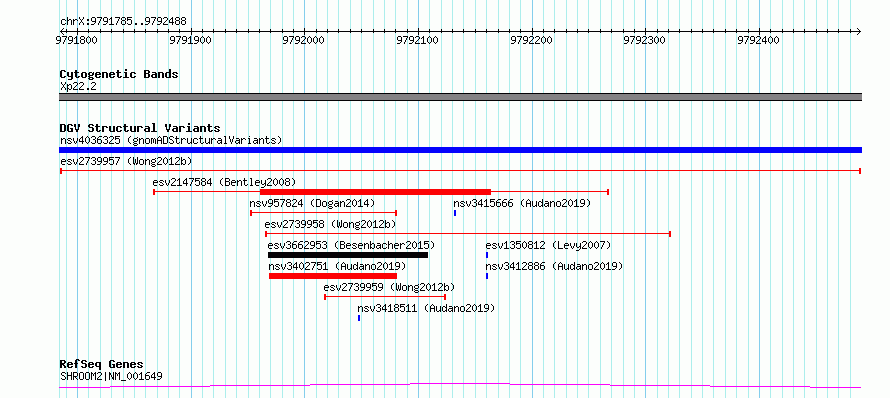The height and width of the screenshot is (398, 890).
Task: Select the esv2739958 (Wong2012b) red span line
Action: pyautogui.click(x=468, y=233)
